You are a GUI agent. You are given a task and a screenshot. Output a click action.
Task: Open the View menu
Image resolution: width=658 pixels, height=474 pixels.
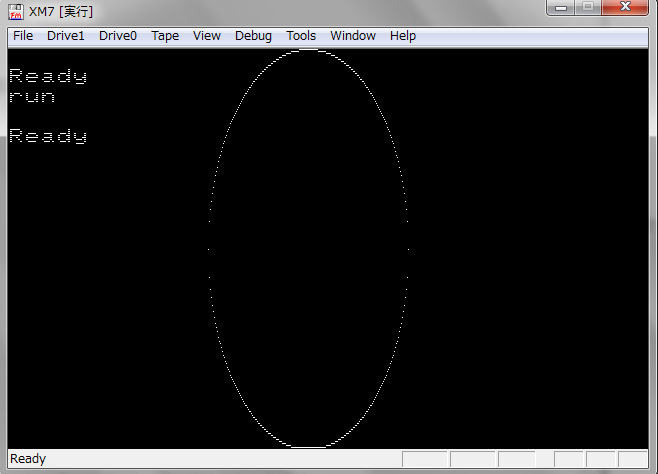coord(207,36)
